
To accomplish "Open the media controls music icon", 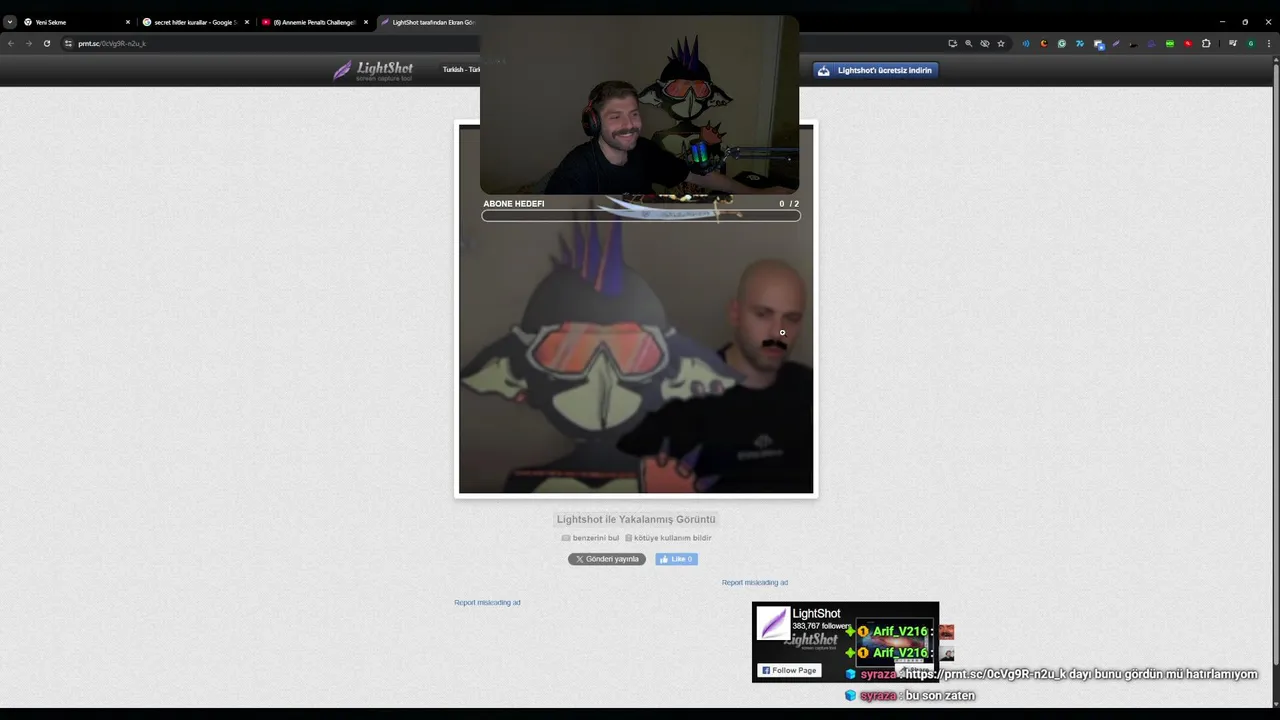I will click(1233, 43).
